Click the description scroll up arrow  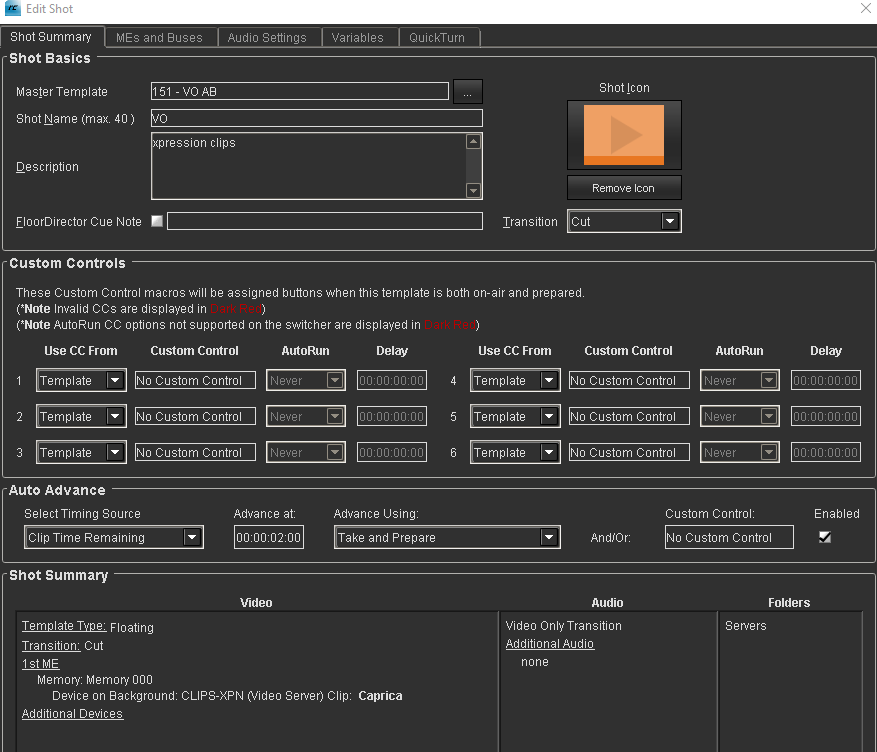(x=474, y=142)
